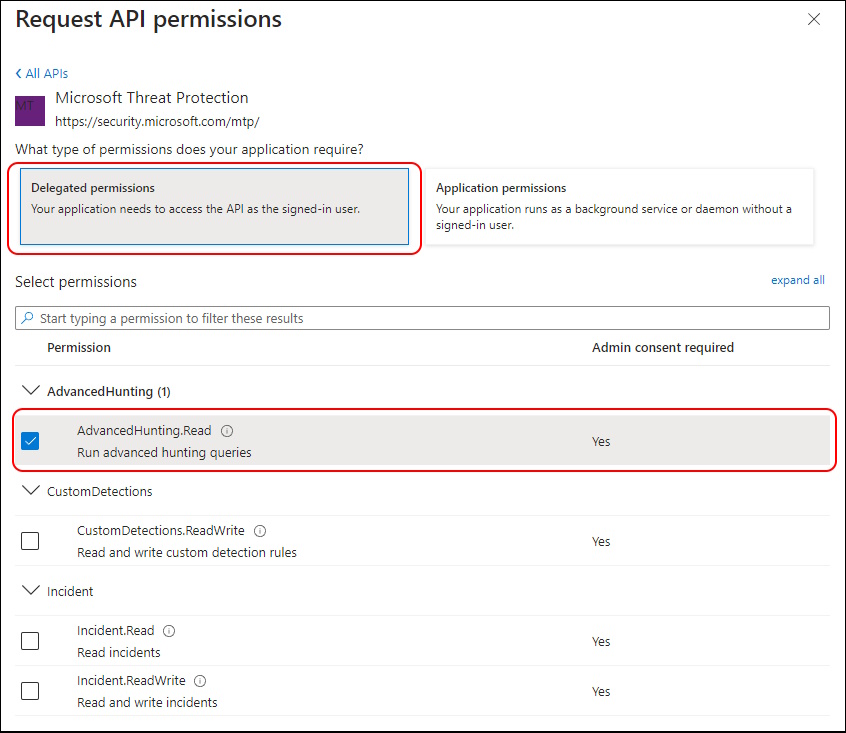The width and height of the screenshot is (846, 733).
Task: Click the info icon beside Incident.ReadWrite
Action: [x=200, y=681]
